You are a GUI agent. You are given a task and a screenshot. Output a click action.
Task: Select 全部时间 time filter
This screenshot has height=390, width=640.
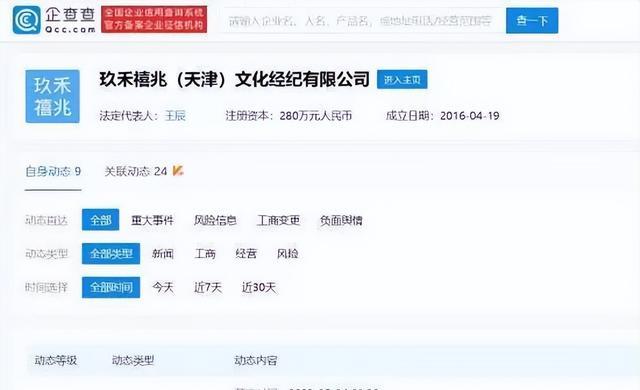pyautogui.click(x=111, y=287)
